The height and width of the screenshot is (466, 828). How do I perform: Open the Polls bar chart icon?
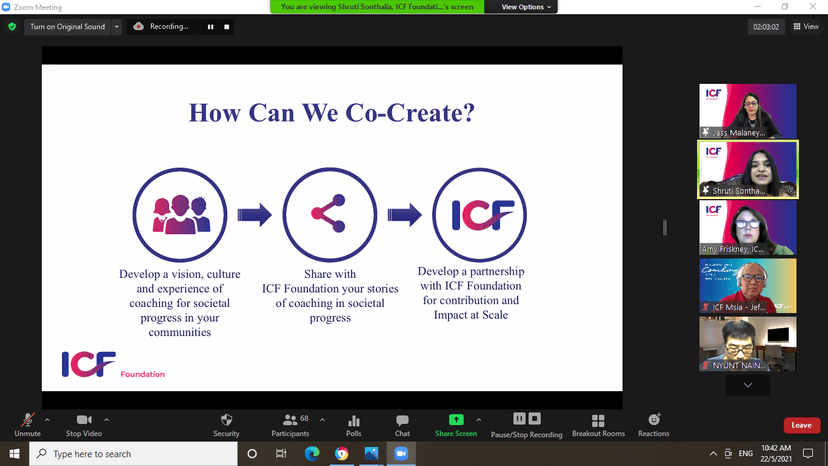point(354,425)
